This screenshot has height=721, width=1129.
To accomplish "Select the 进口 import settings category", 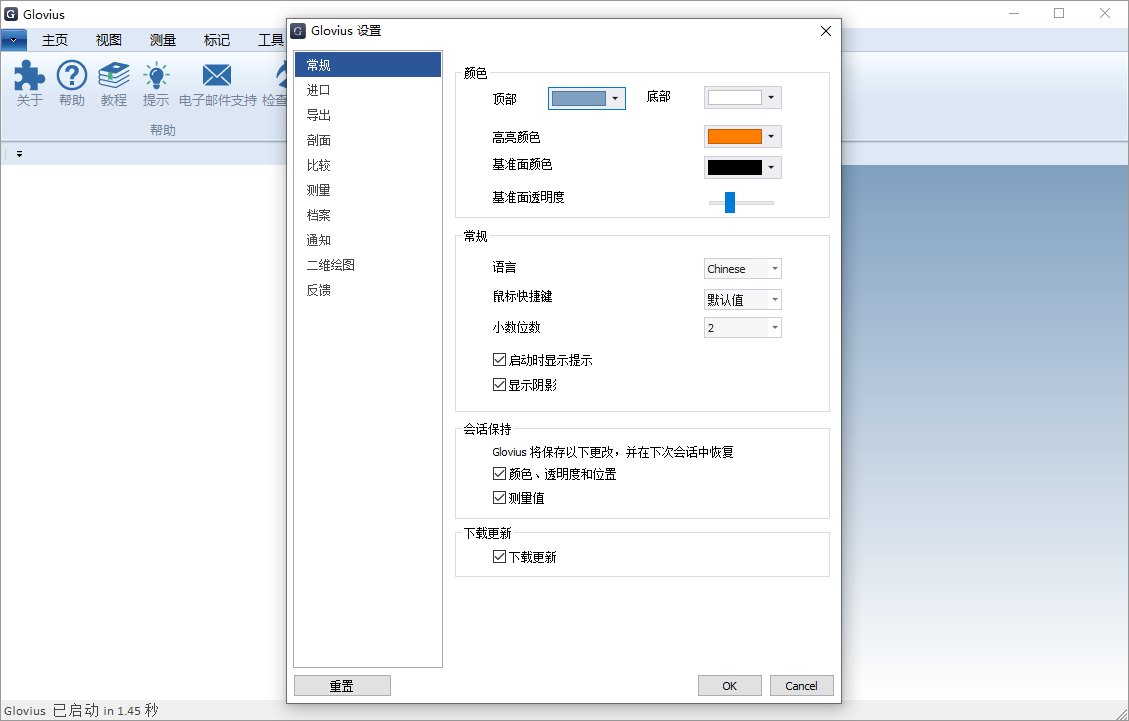I will click(x=368, y=90).
